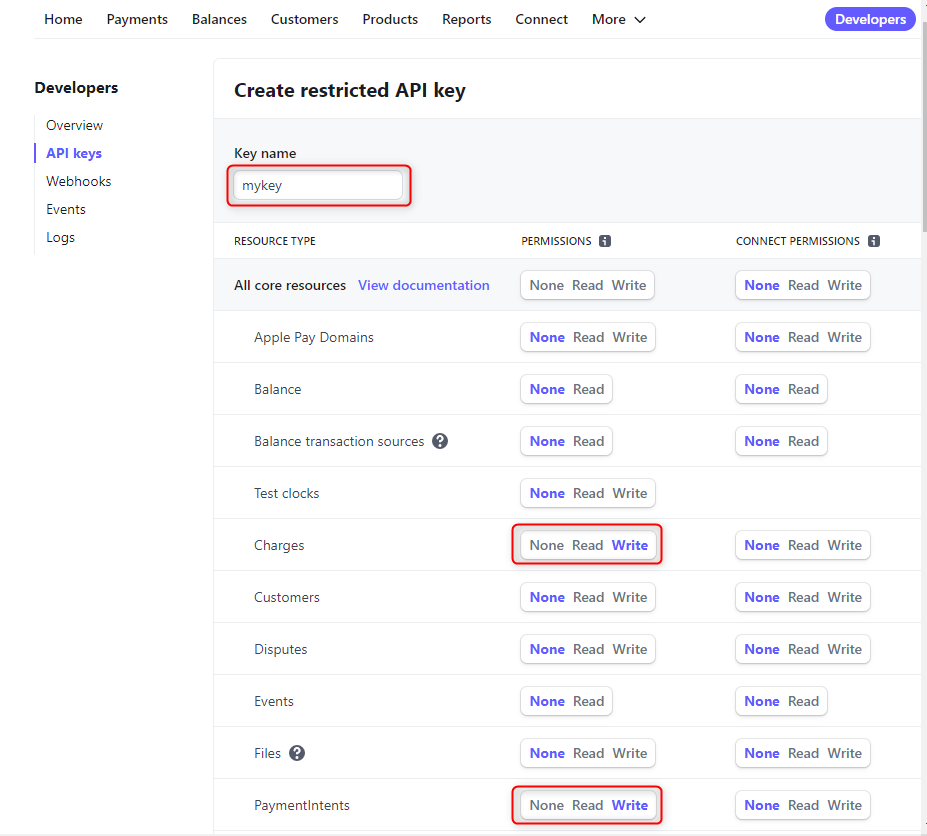Set Events permission to Read
Viewport: 927px width, 836px height.
coord(588,701)
